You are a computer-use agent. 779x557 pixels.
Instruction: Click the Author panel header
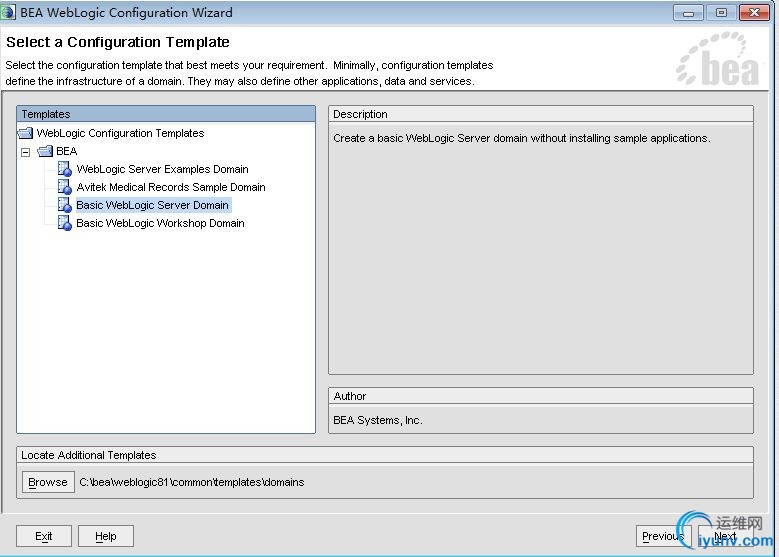coord(541,396)
